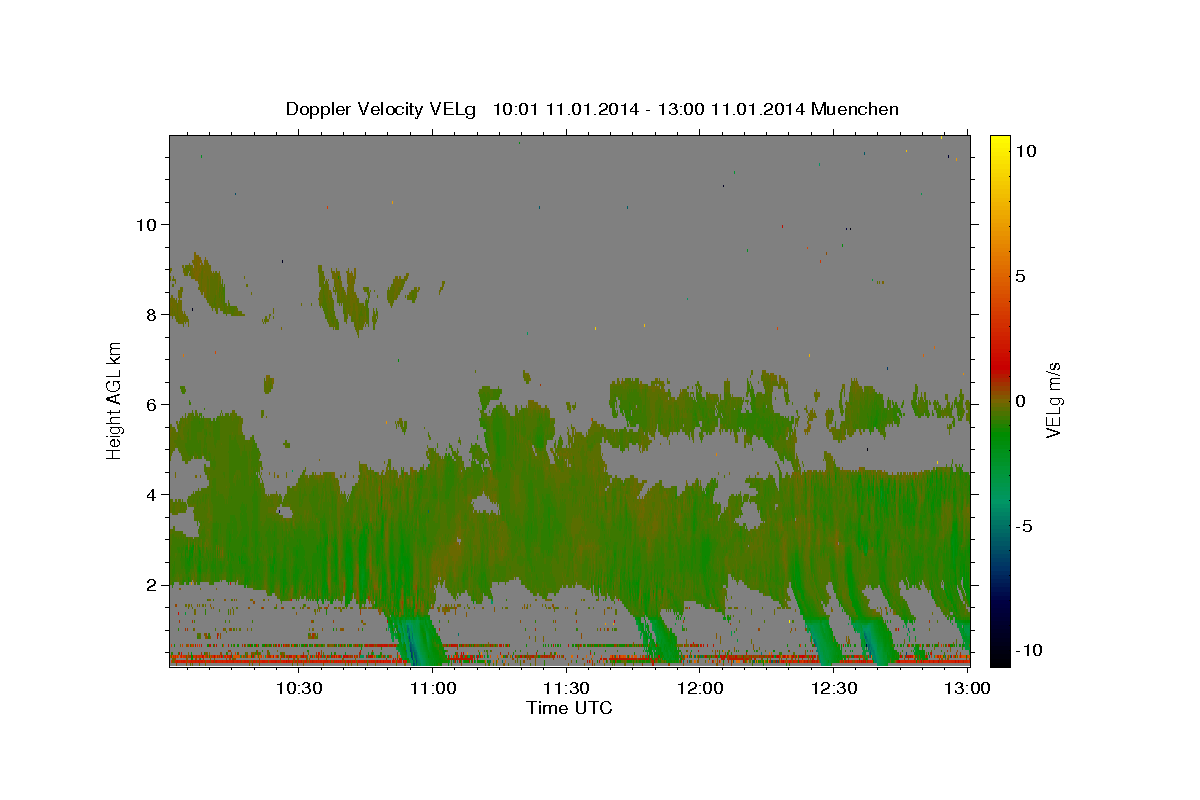
Task: Click the 12:30 time tick label
Action: [x=834, y=688]
